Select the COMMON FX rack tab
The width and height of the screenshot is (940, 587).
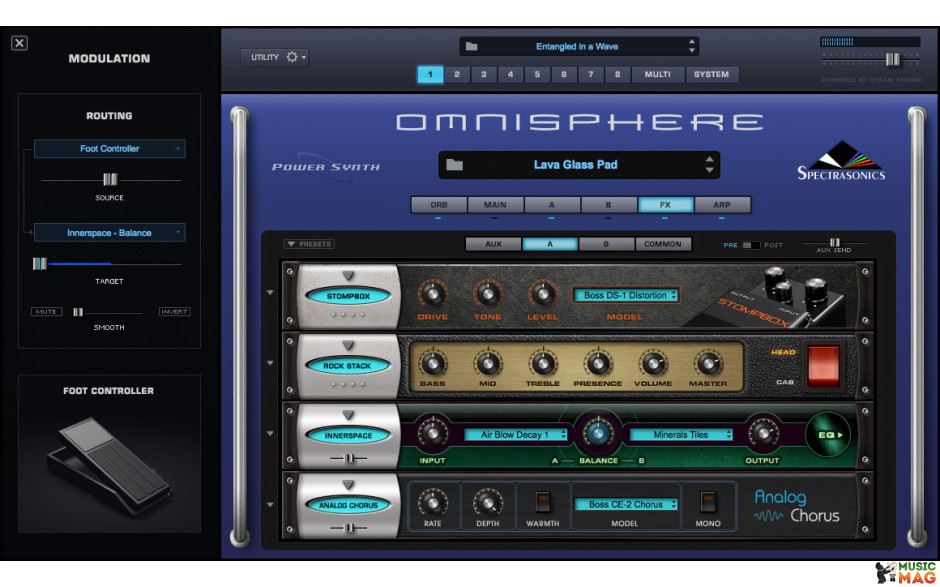click(x=662, y=244)
